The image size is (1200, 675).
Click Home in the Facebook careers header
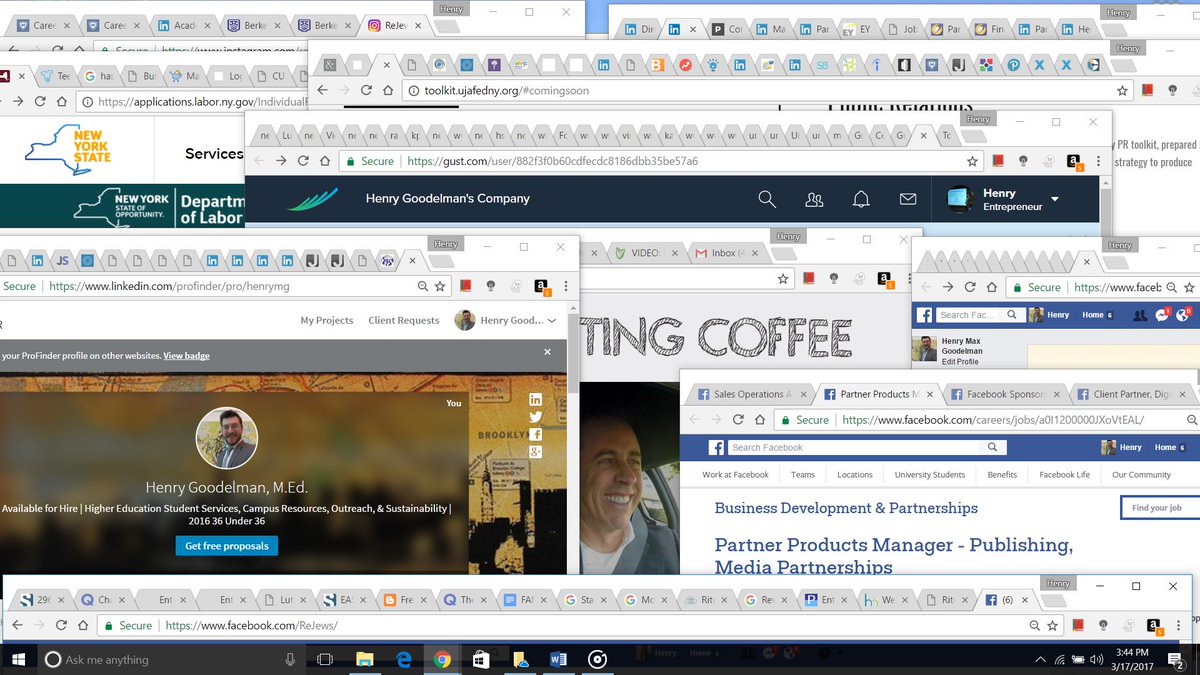point(1165,447)
